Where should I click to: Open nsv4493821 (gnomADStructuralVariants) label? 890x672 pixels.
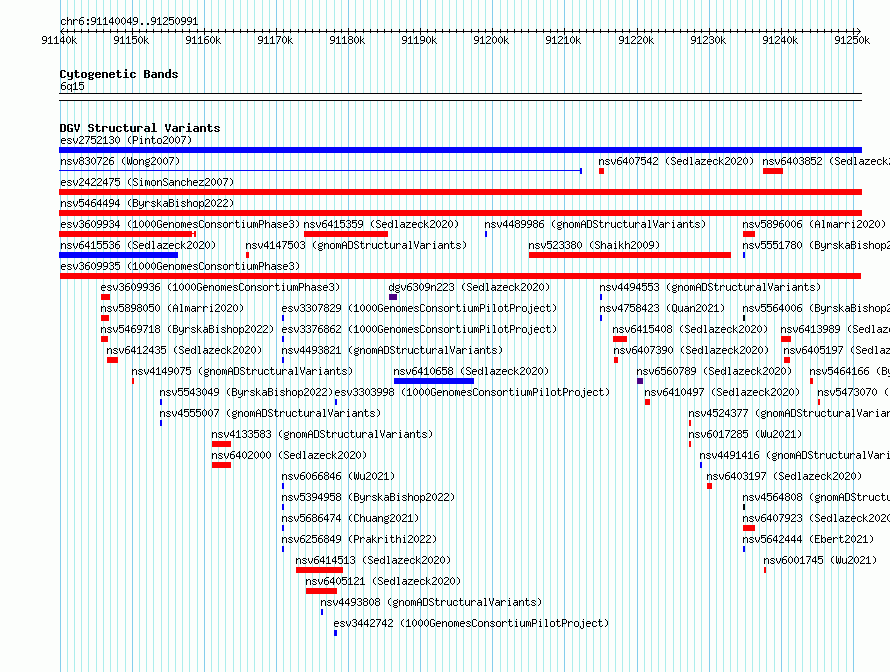(392, 350)
